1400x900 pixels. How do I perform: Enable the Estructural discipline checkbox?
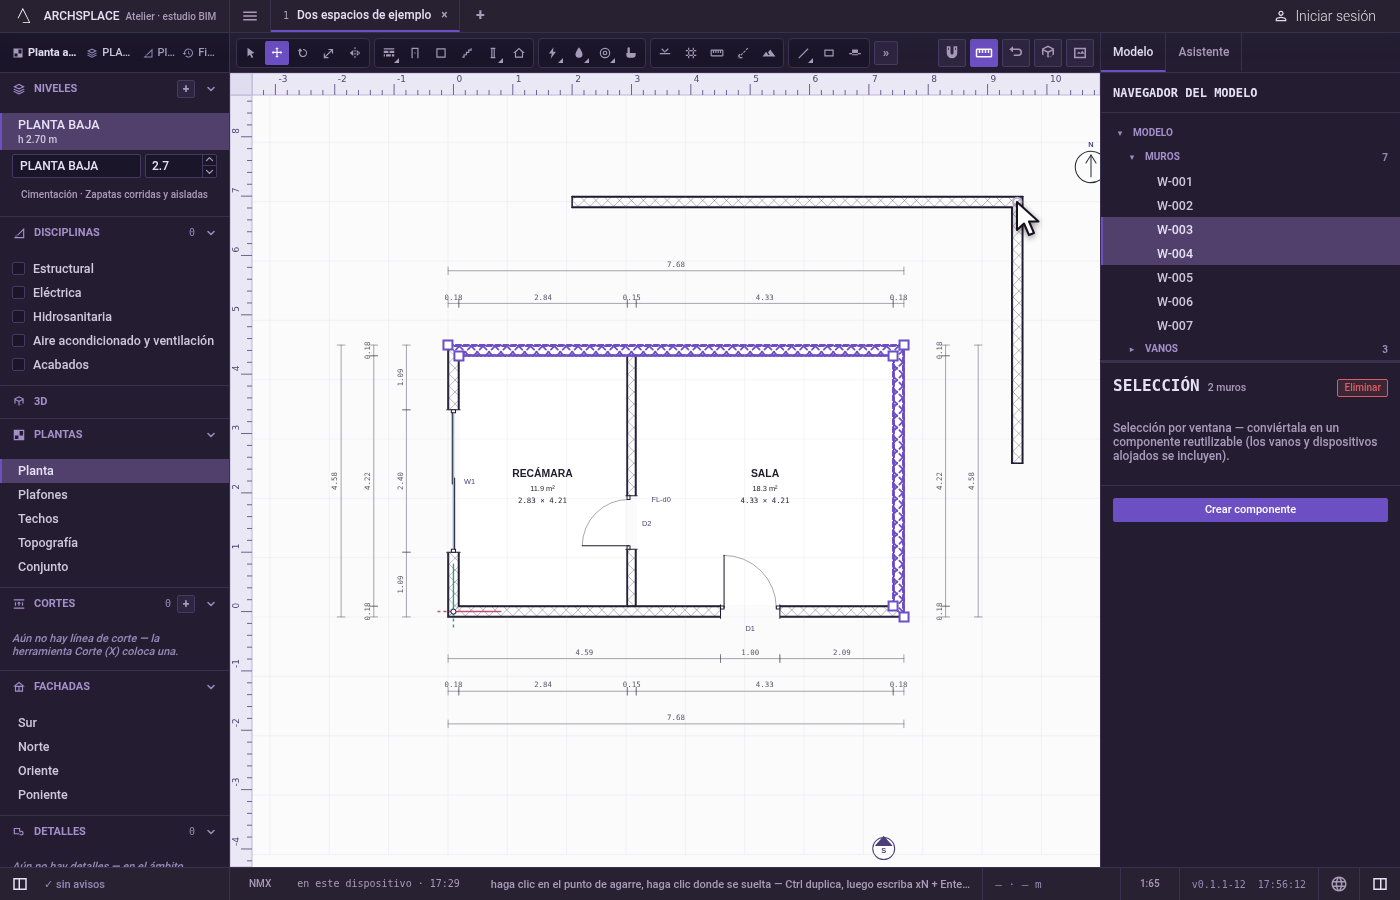click(x=18, y=269)
